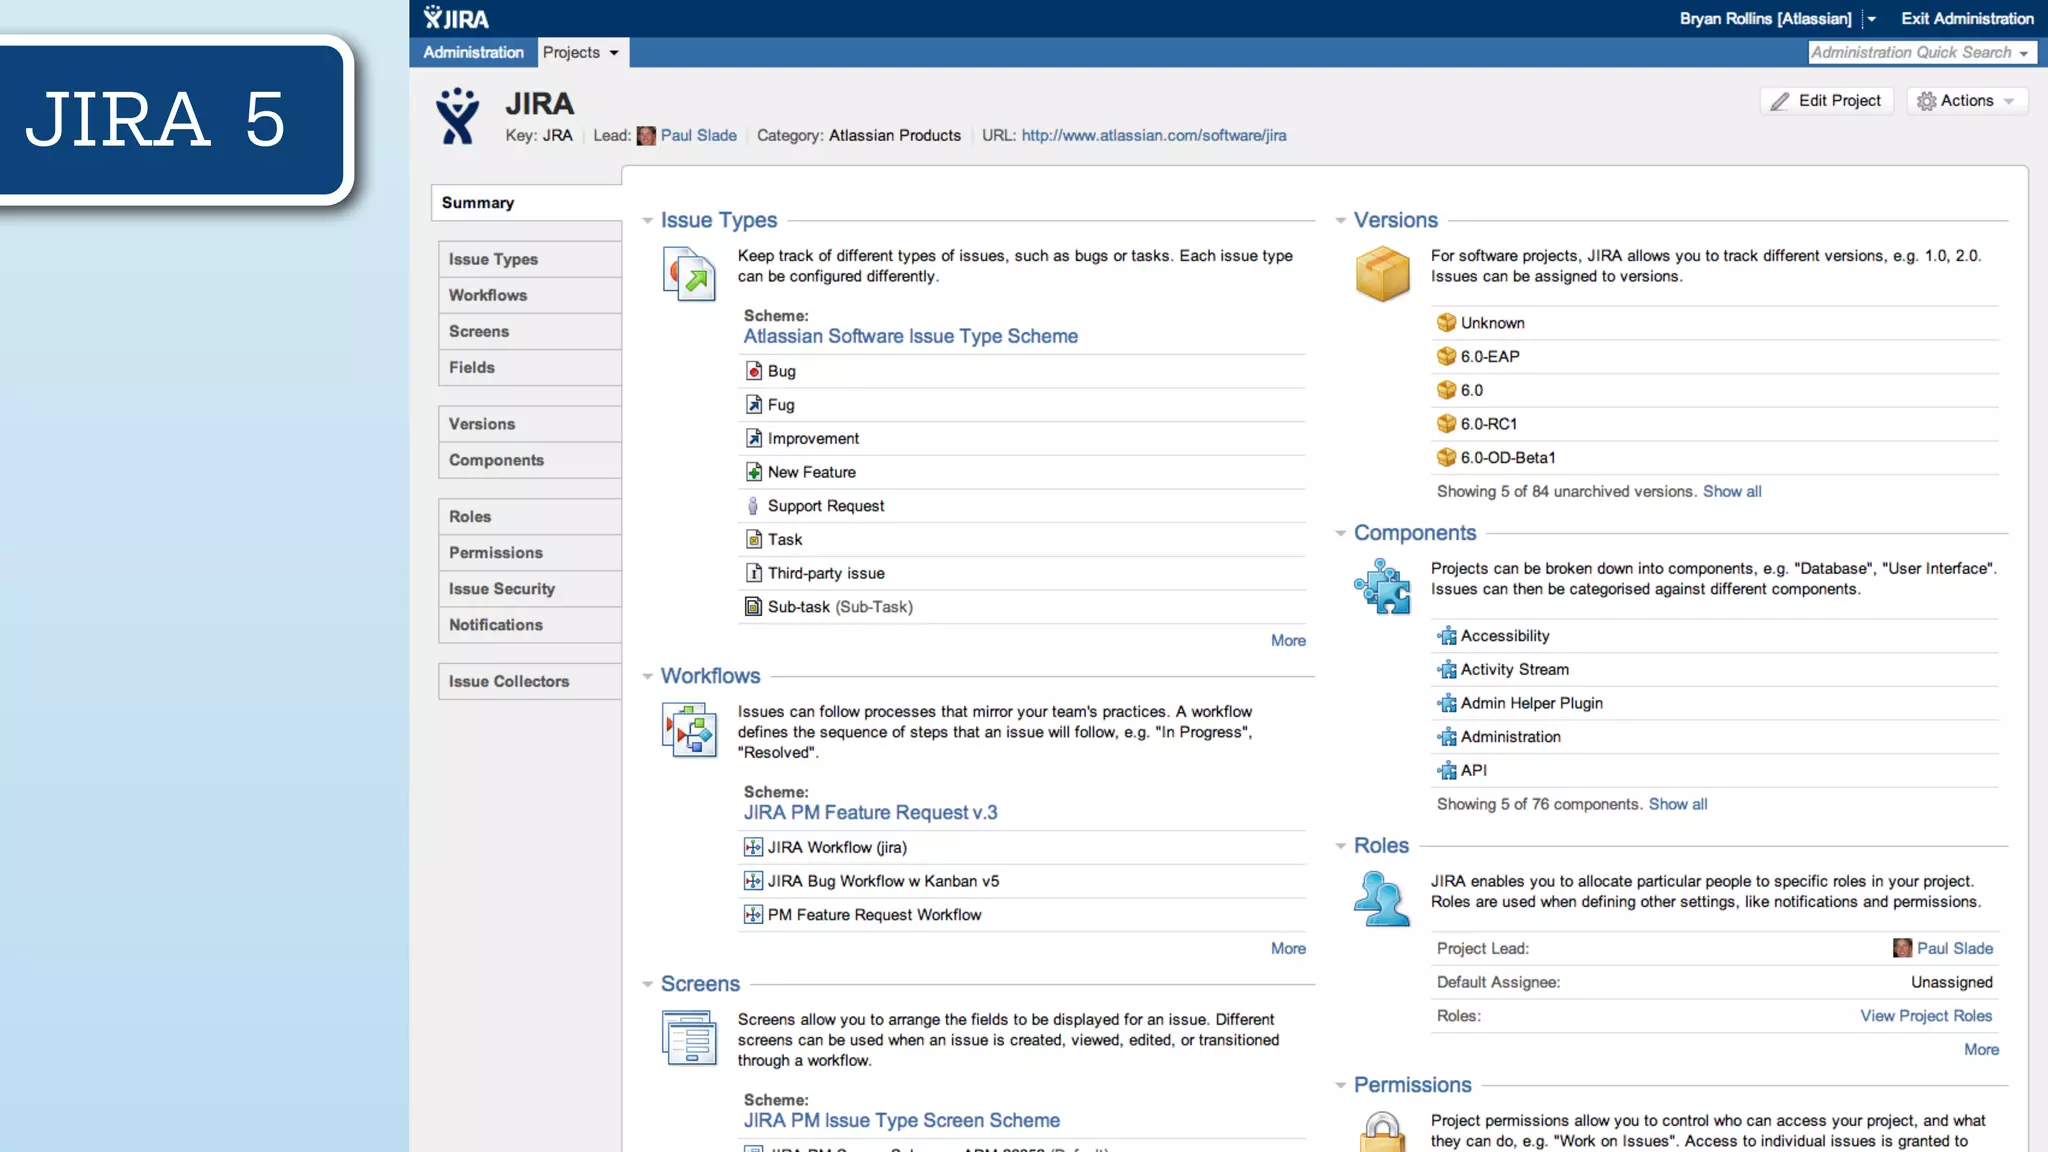Open JIRA PM Feature Request v.3 scheme
The width and height of the screenshot is (2048, 1152).
(x=870, y=813)
